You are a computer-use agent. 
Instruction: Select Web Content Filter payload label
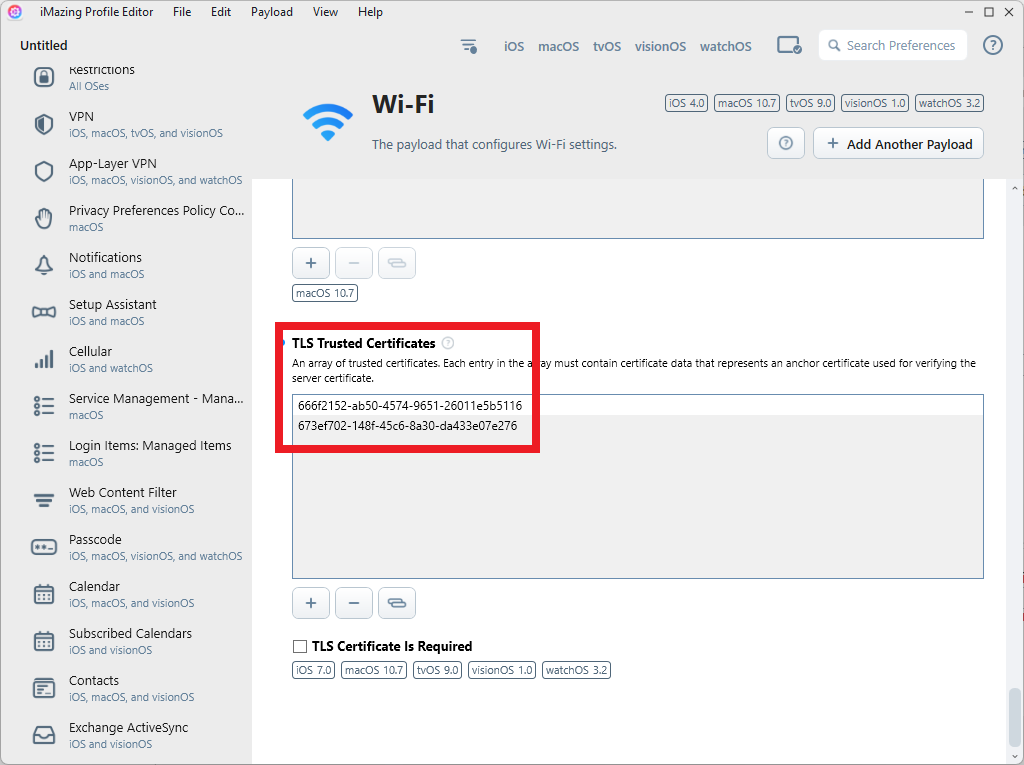123,492
